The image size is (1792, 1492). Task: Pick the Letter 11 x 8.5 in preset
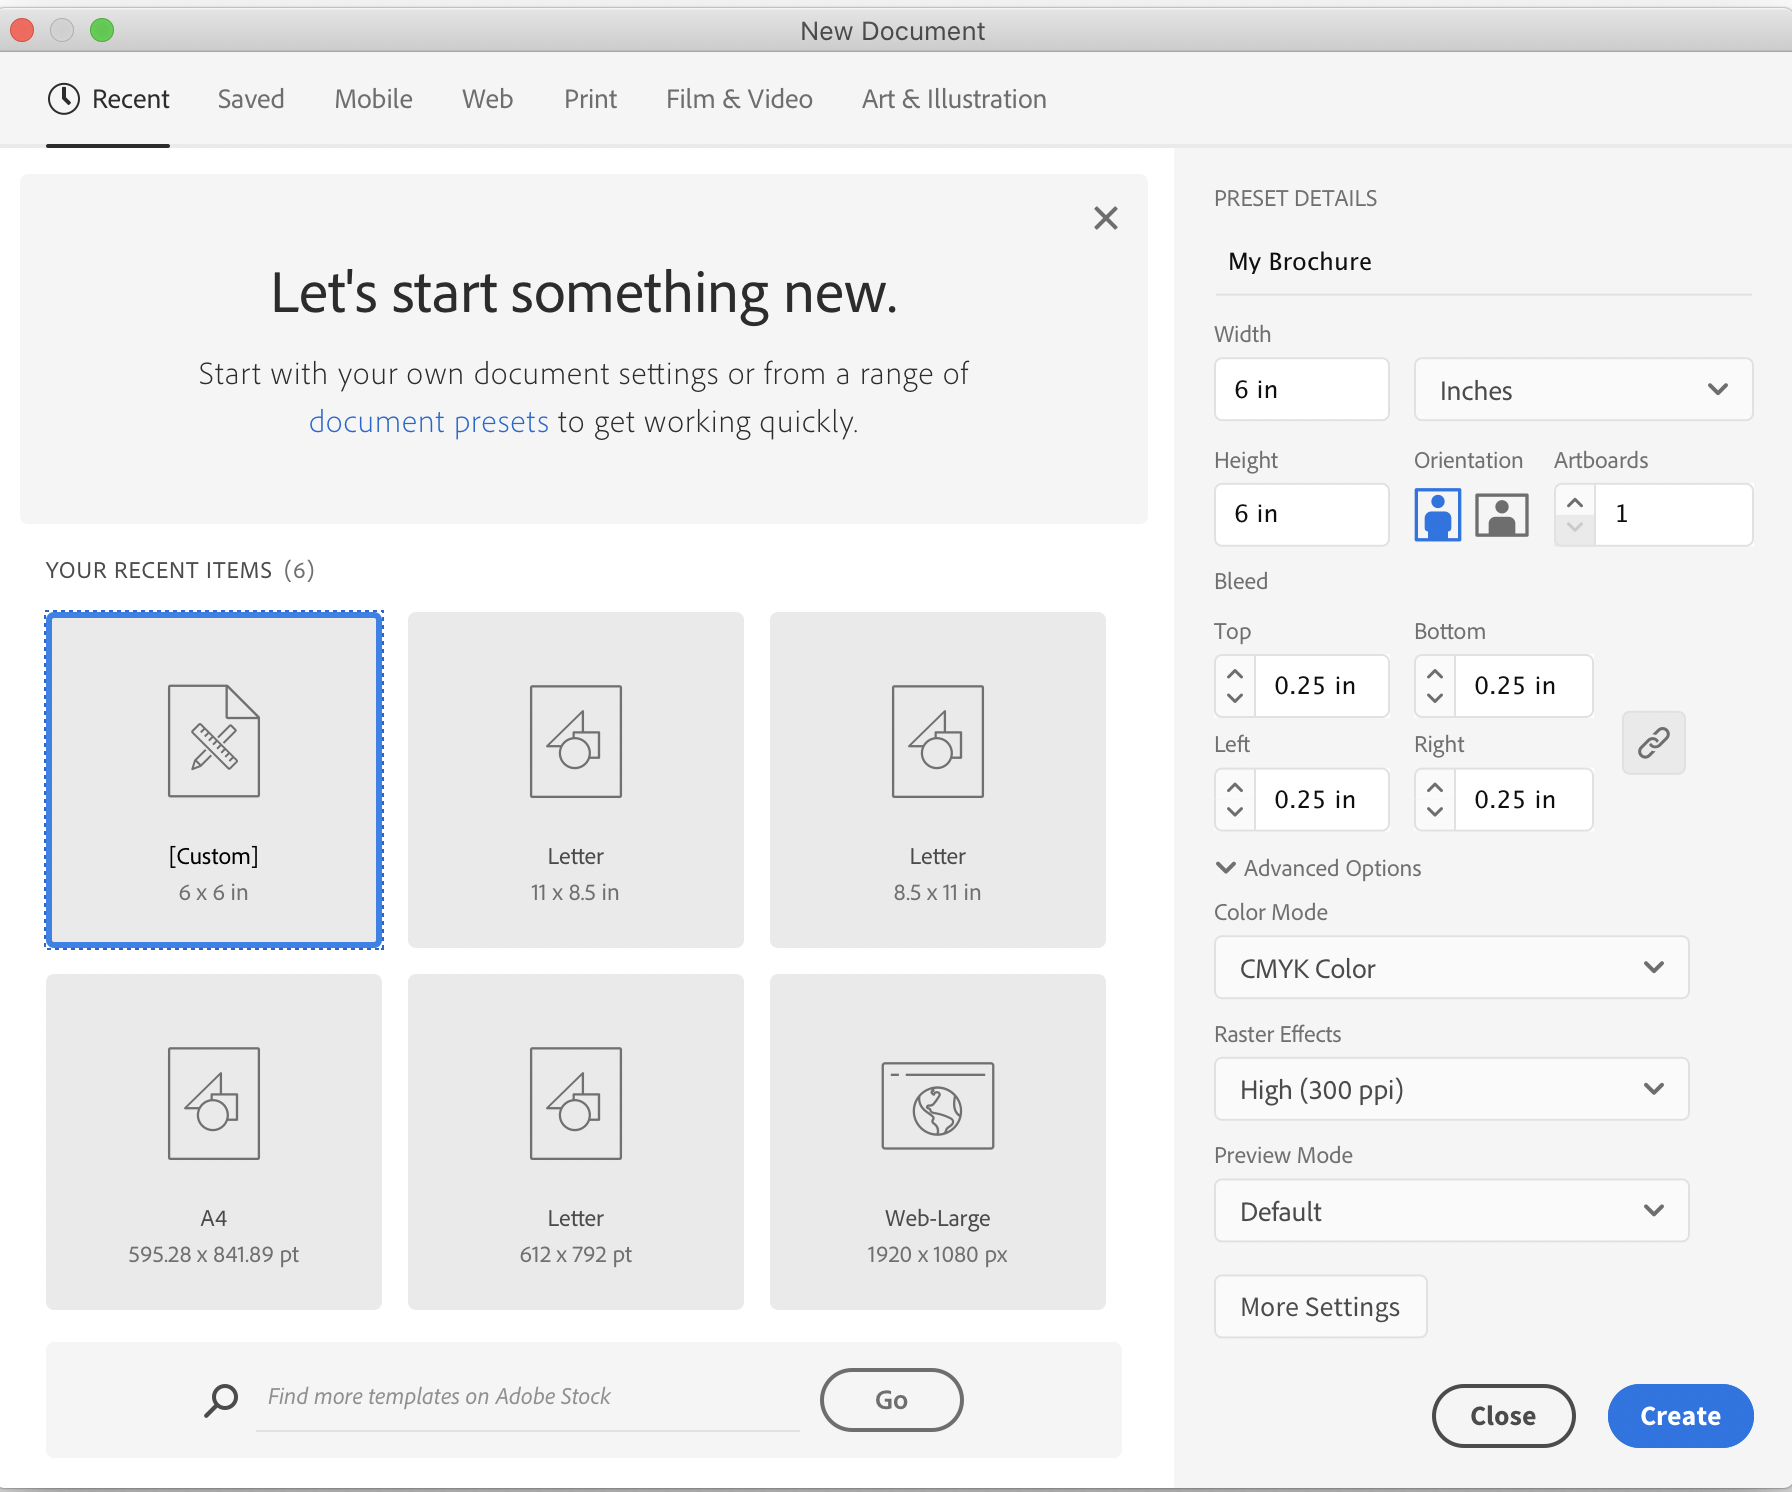click(576, 780)
